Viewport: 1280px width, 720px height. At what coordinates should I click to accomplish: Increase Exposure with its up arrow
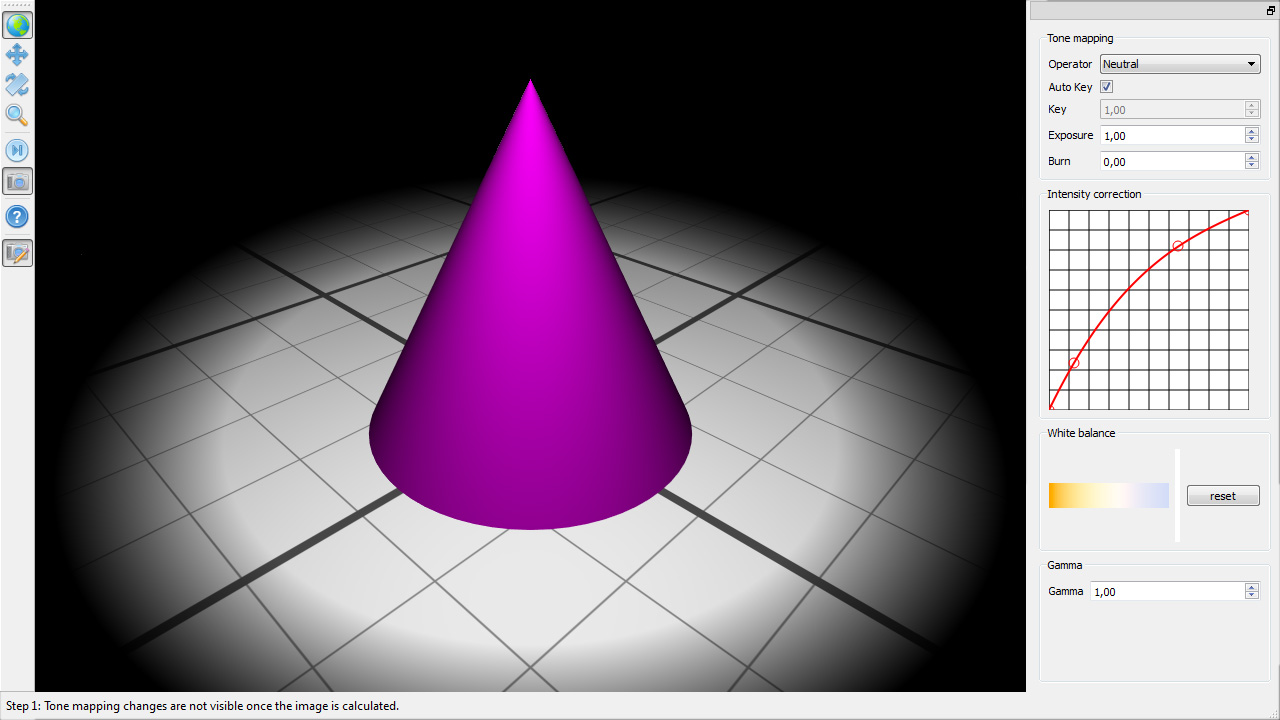tap(1251, 131)
